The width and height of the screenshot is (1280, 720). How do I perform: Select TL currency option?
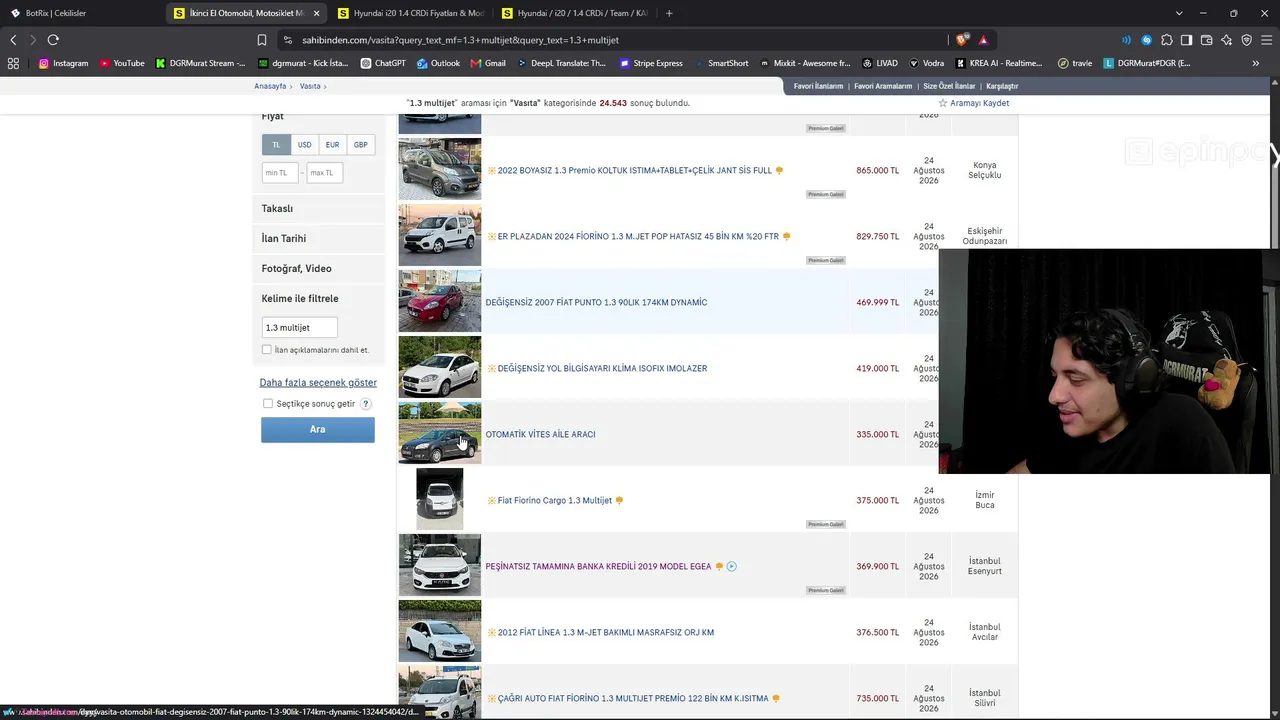coord(277,145)
